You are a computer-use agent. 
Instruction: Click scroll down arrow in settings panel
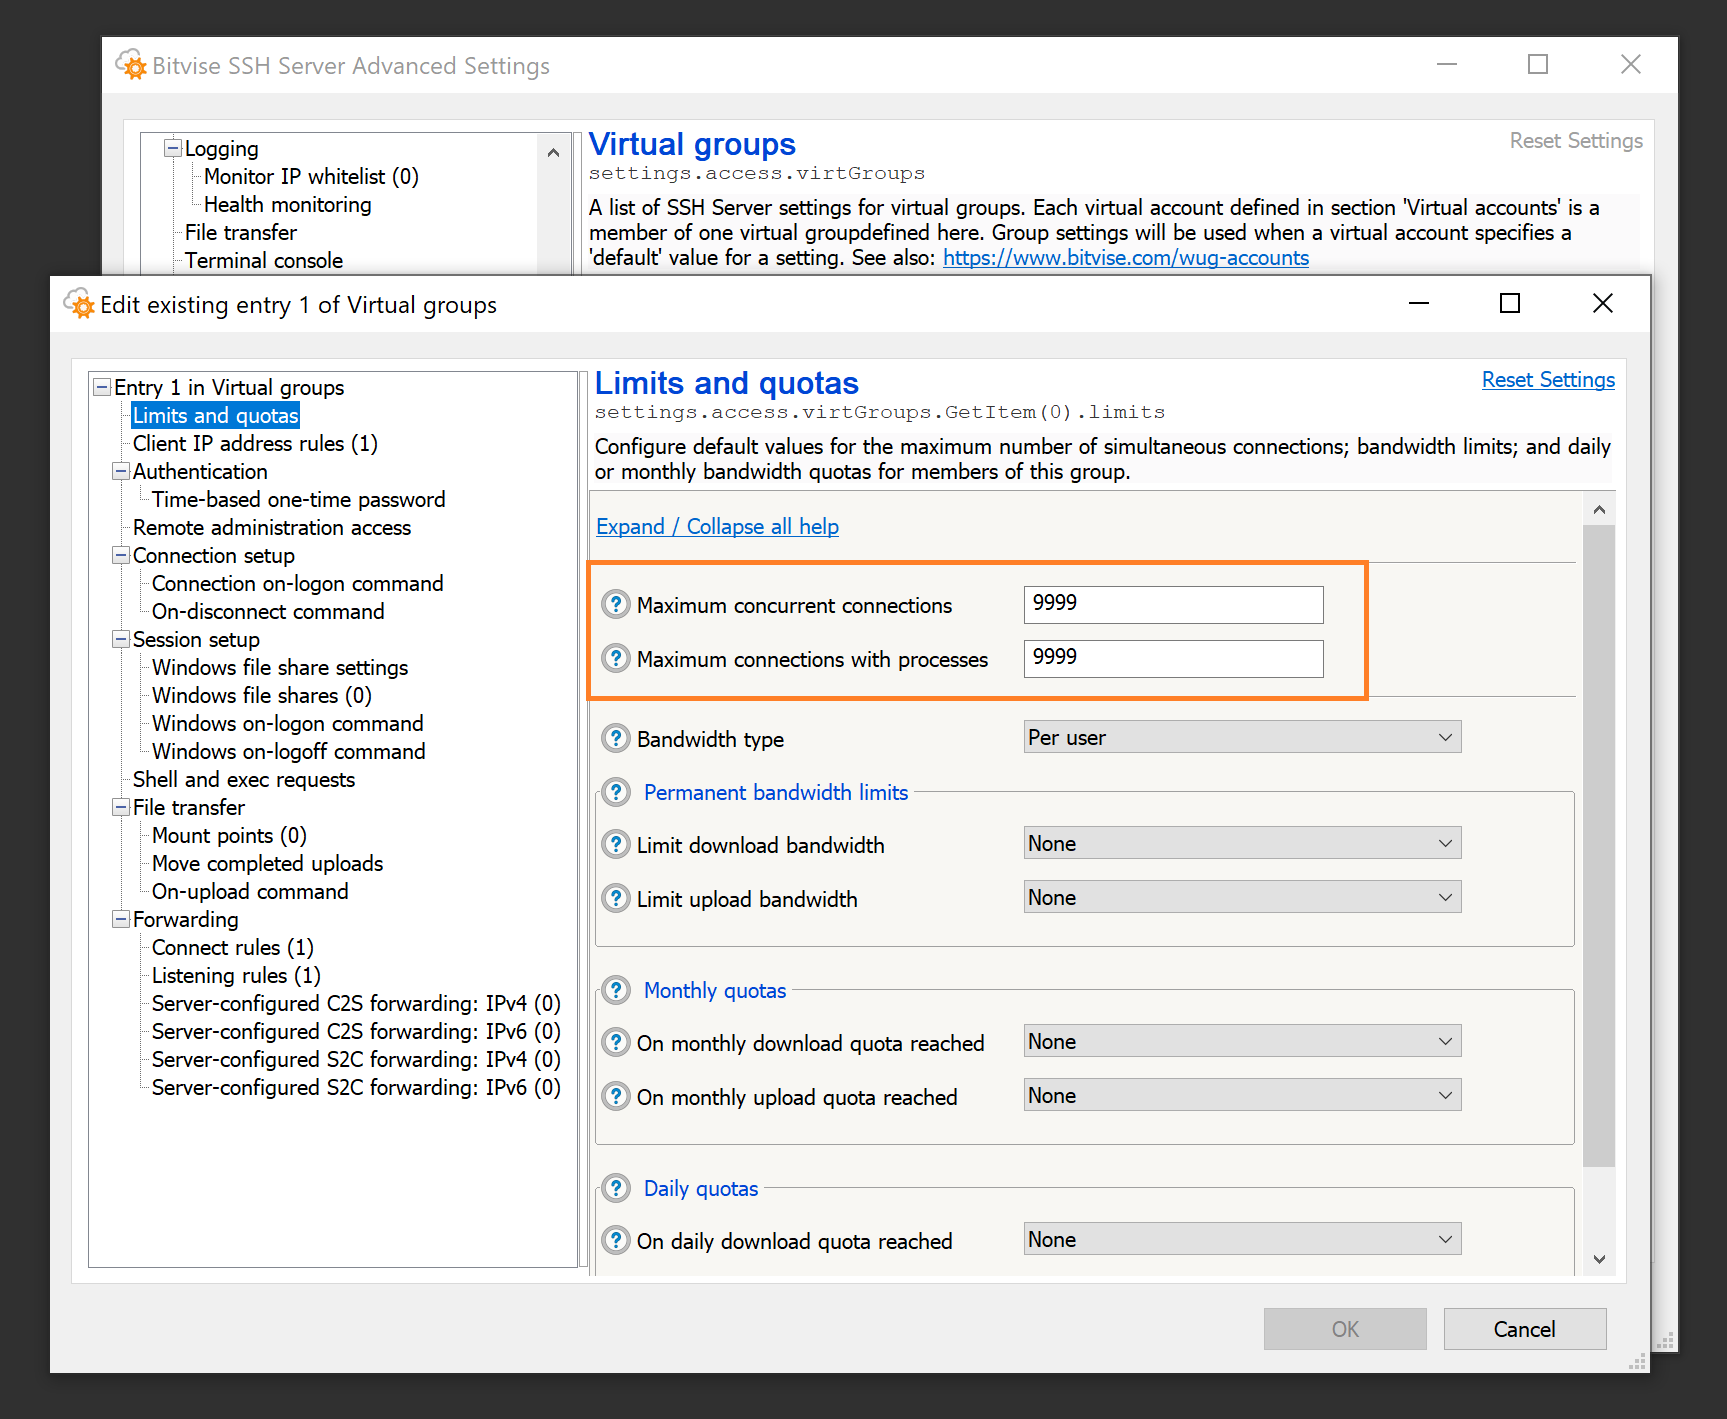1599,1259
